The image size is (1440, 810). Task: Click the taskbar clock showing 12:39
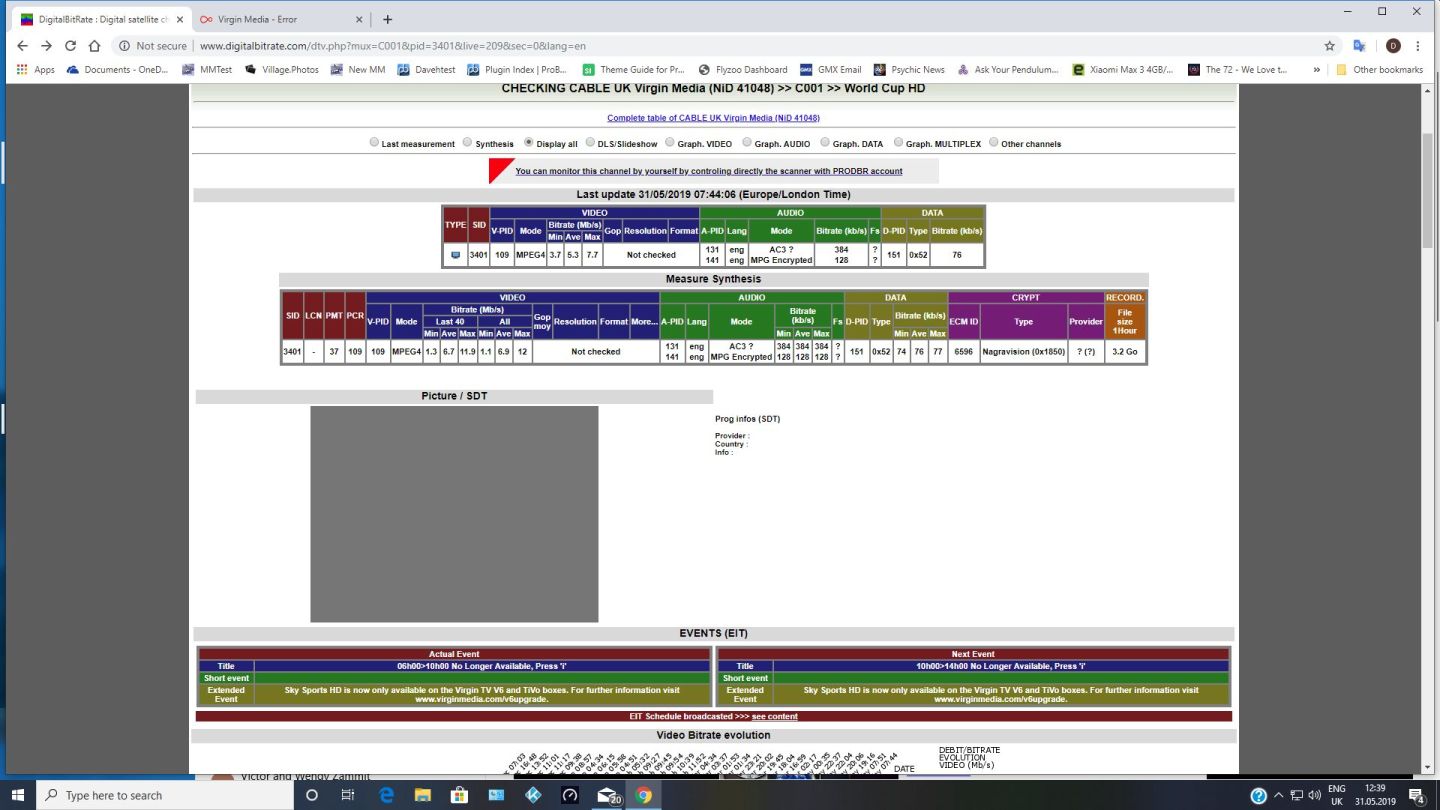tap(1377, 795)
